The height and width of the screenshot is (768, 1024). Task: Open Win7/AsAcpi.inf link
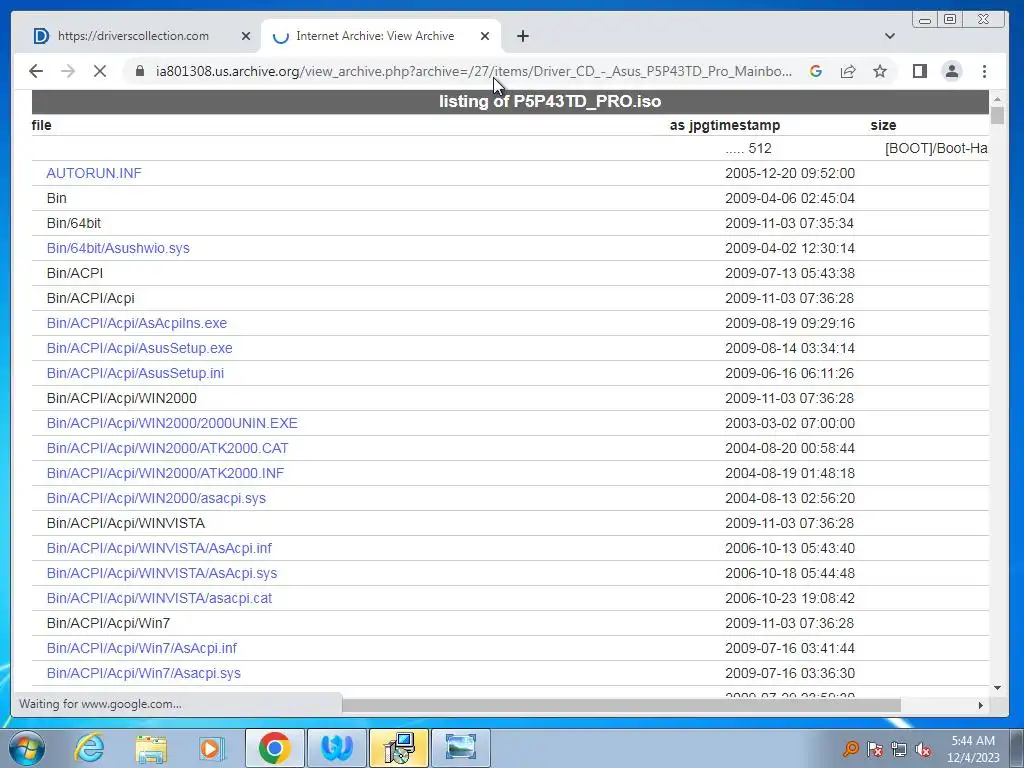coord(142,648)
